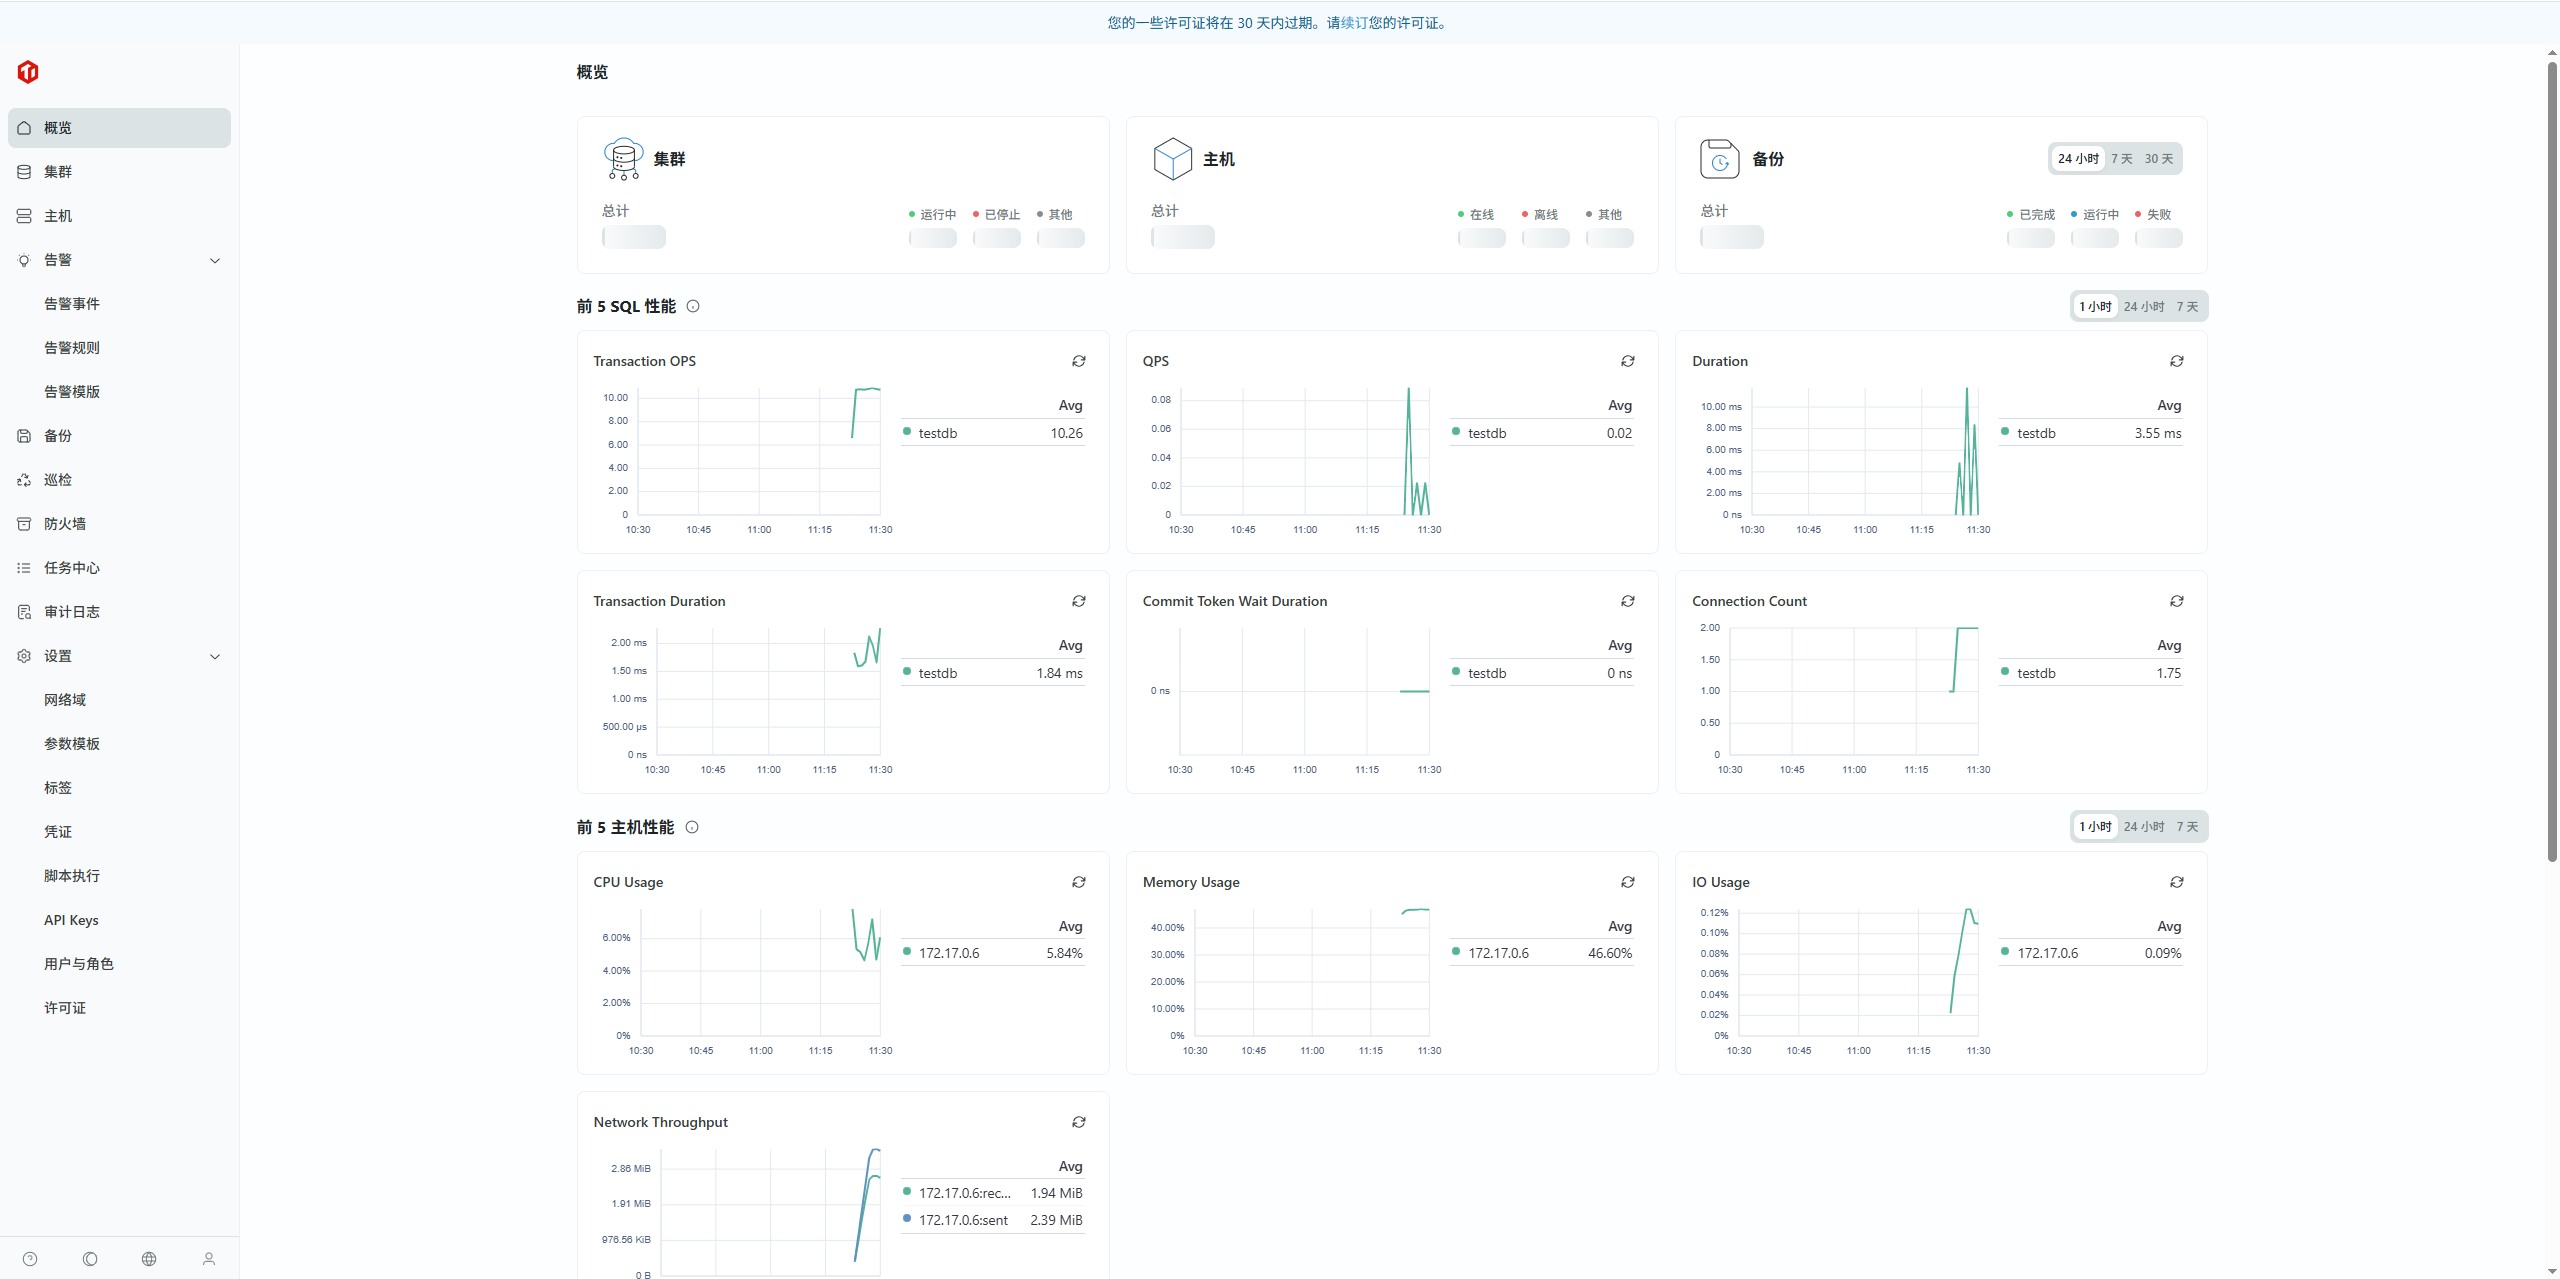Go to 任务中心 in sidebar

point(71,568)
